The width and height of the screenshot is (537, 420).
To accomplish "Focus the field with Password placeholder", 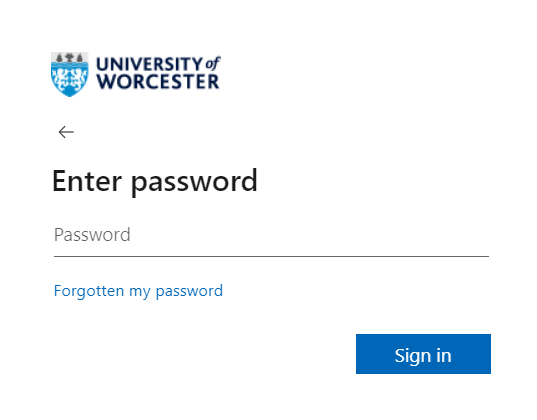I will (x=271, y=235).
